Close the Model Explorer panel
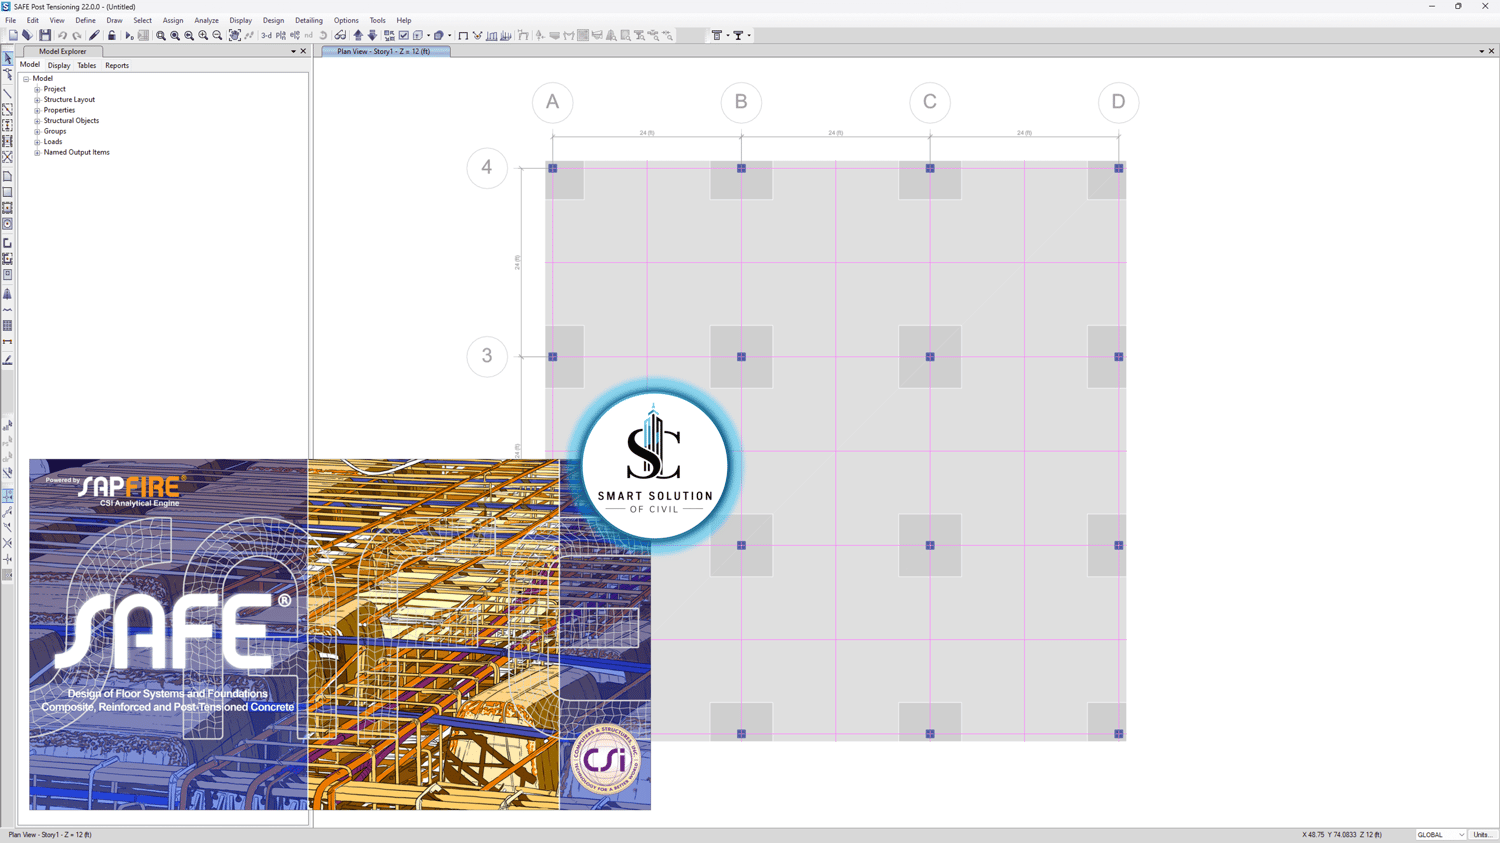This screenshot has height=843, width=1500. pyautogui.click(x=304, y=51)
